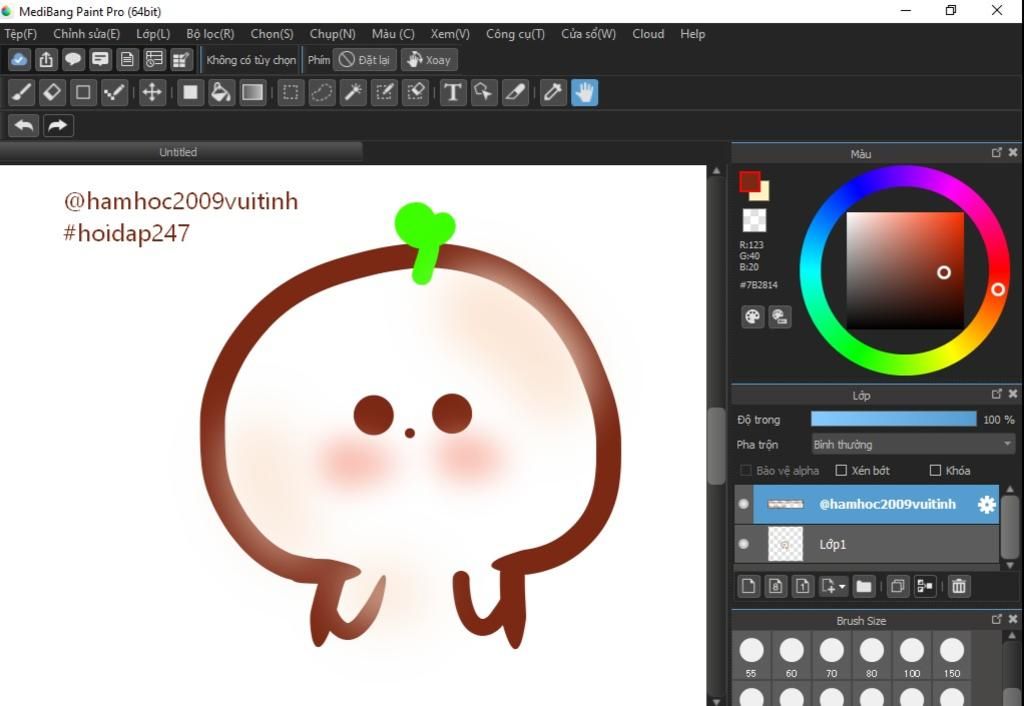This screenshot has width=1024, height=706.
Task: Select the Move tool
Action: pyautogui.click(x=152, y=92)
